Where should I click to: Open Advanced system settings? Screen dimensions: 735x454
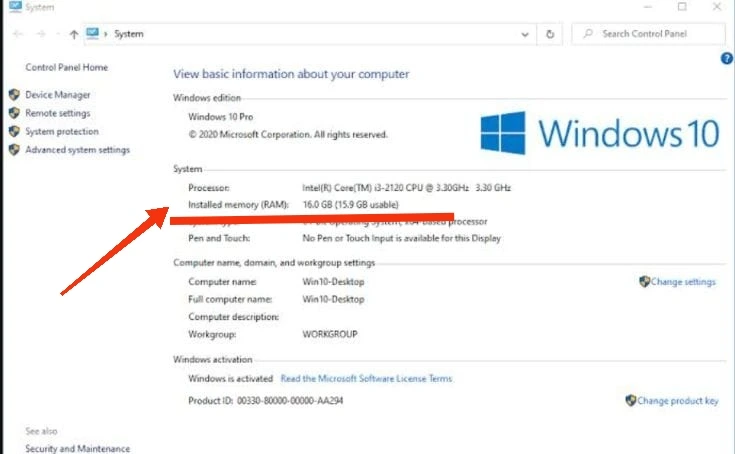pyautogui.click(x=77, y=150)
